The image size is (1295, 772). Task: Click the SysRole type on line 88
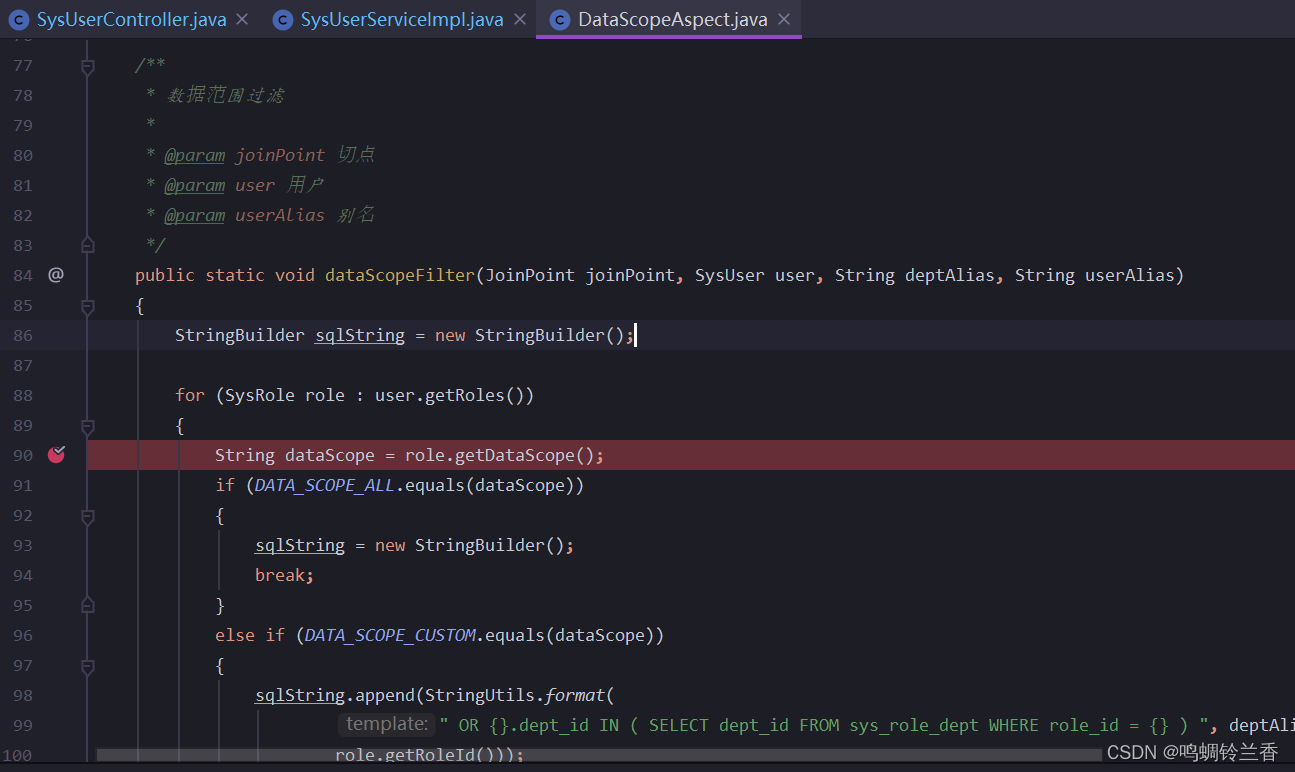pyautogui.click(x=260, y=395)
